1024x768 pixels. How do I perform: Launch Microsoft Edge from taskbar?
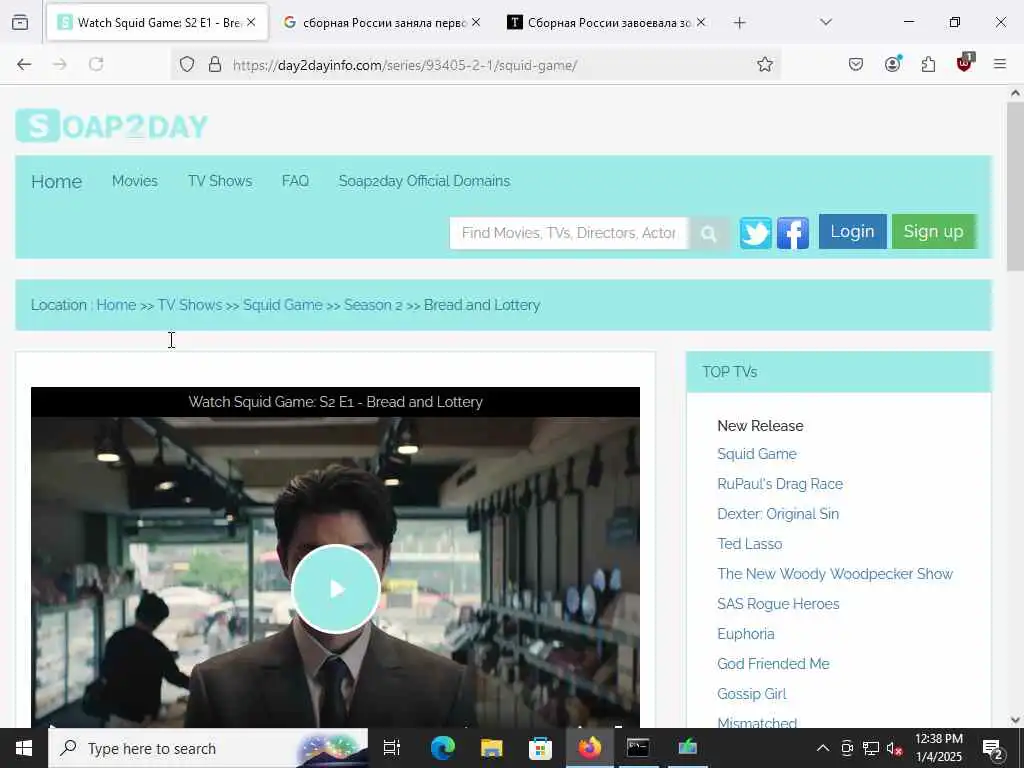click(x=443, y=748)
